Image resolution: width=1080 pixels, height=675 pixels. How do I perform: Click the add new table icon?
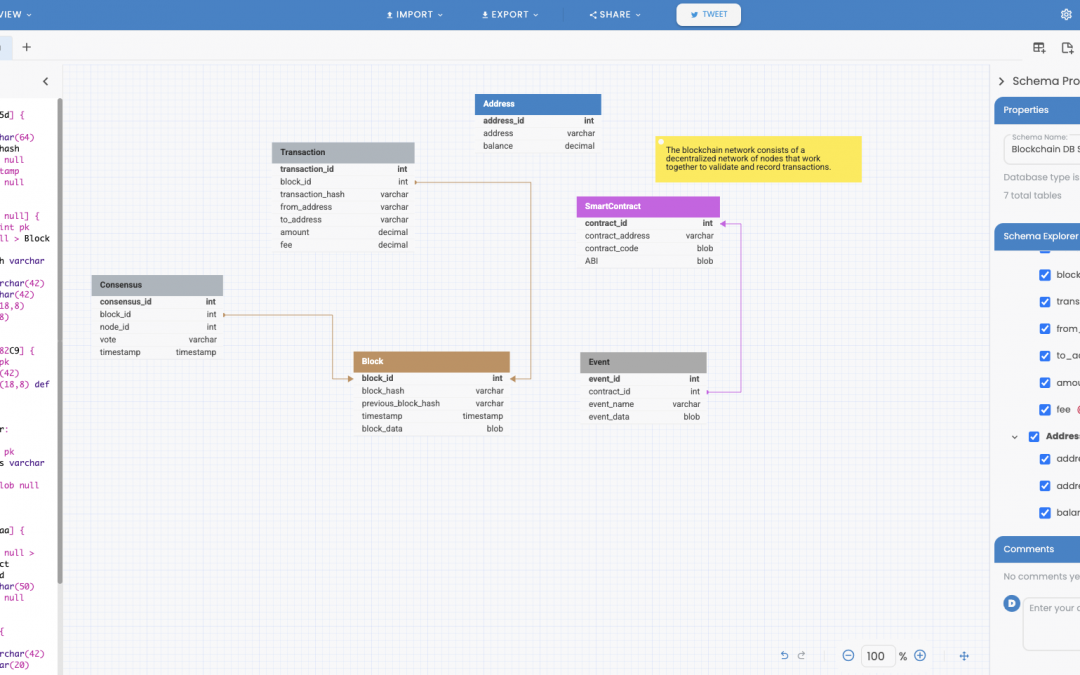coord(1038,47)
